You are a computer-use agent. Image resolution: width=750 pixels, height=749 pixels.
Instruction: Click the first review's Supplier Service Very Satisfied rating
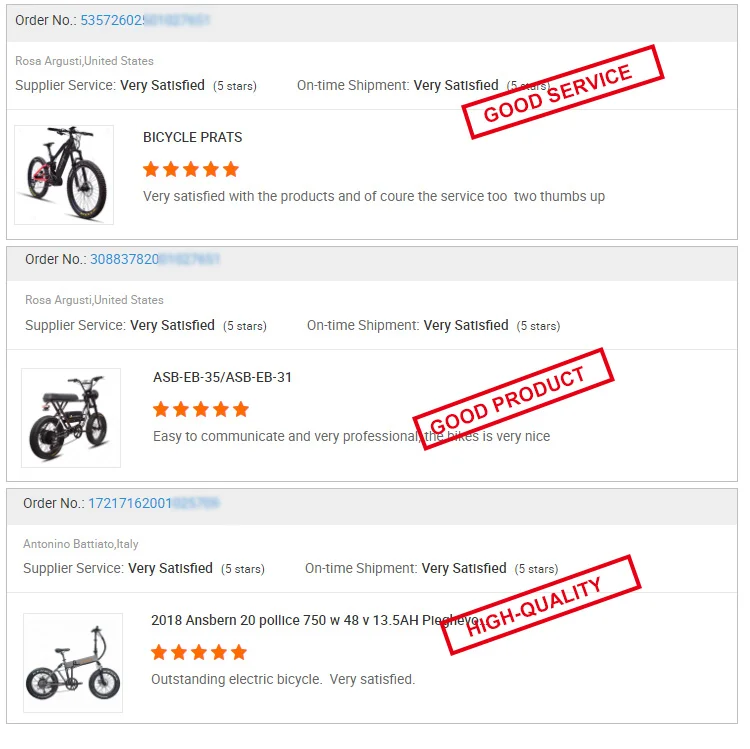pyautogui.click(x=162, y=85)
